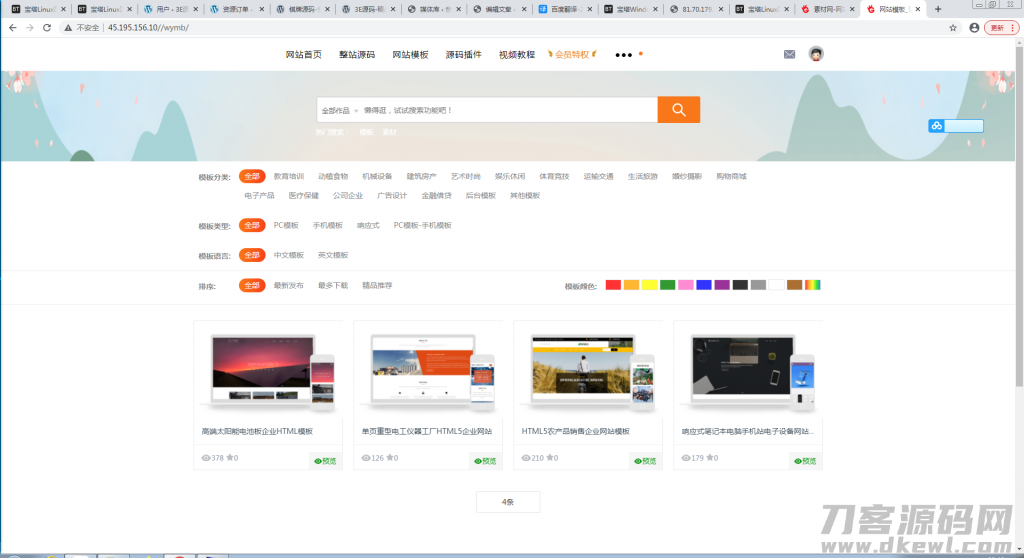Open the 会员特权 navigation item
This screenshot has width=1024, height=558.
(572, 55)
